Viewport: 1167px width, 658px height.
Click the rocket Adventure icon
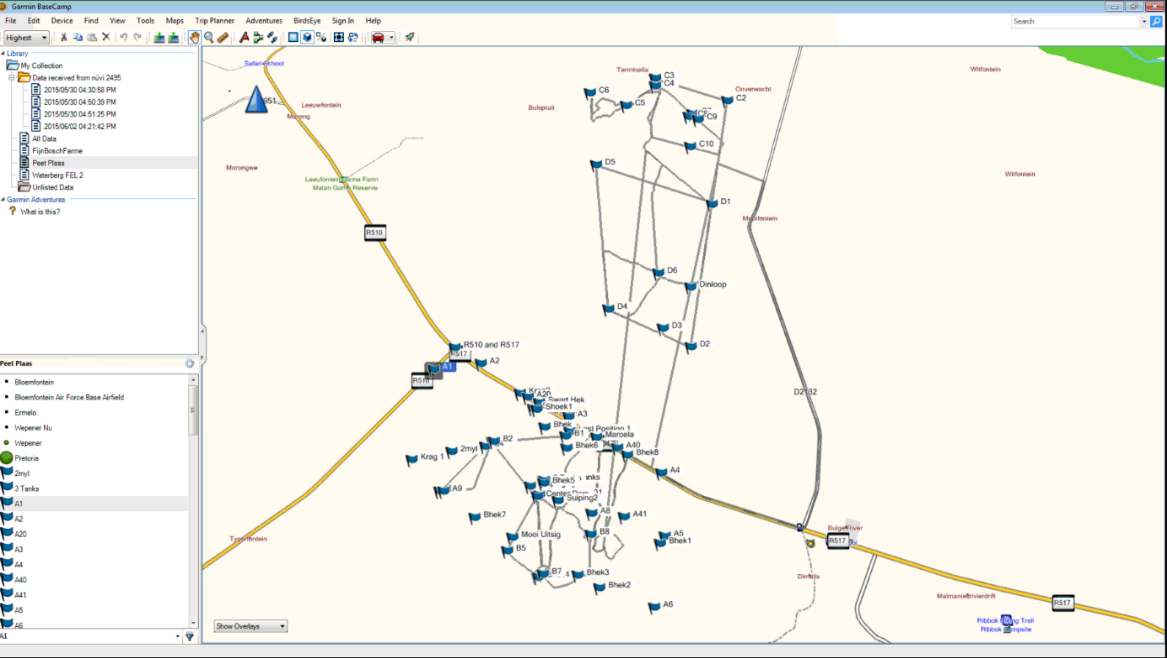(x=409, y=37)
